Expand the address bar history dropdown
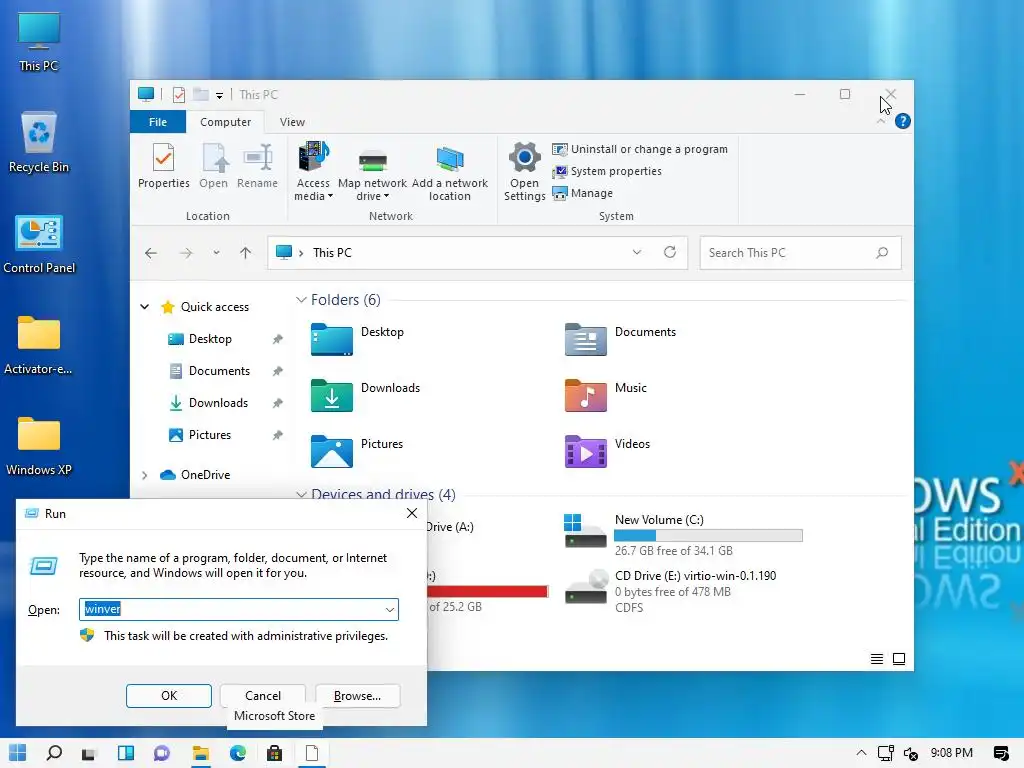 point(637,252)
